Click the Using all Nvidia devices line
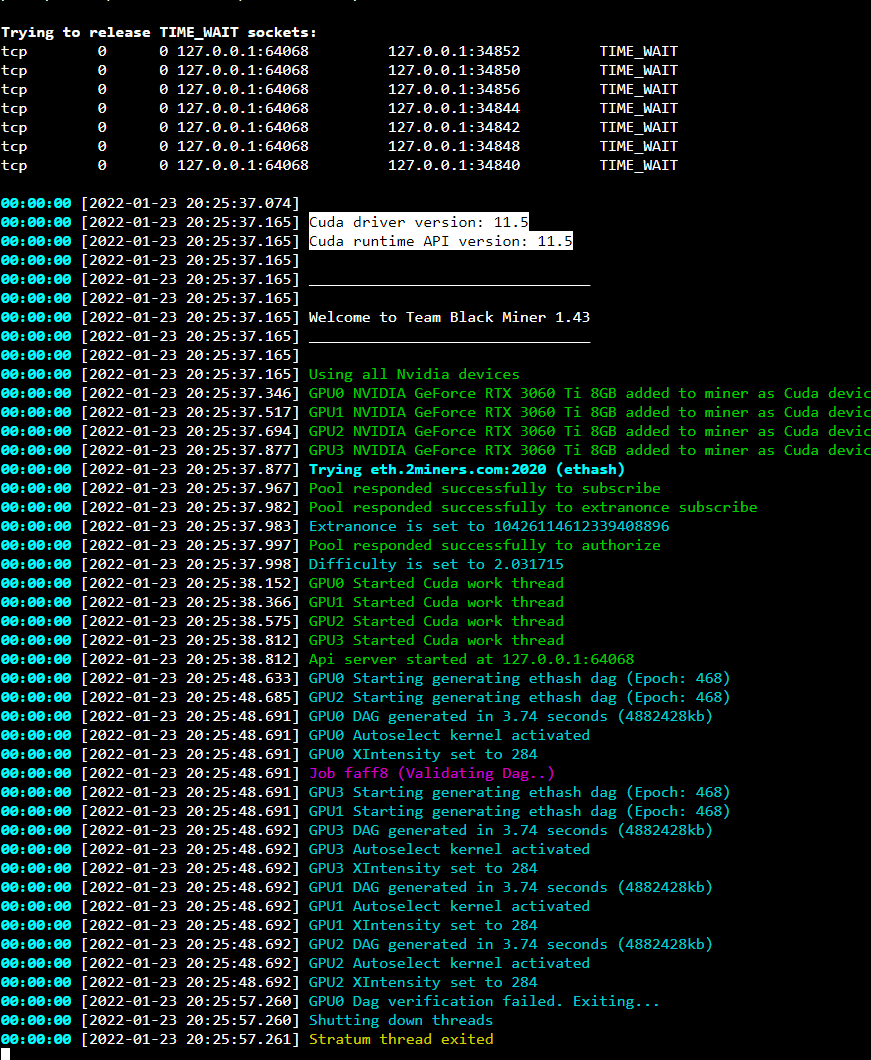 (x=416, y=374)
